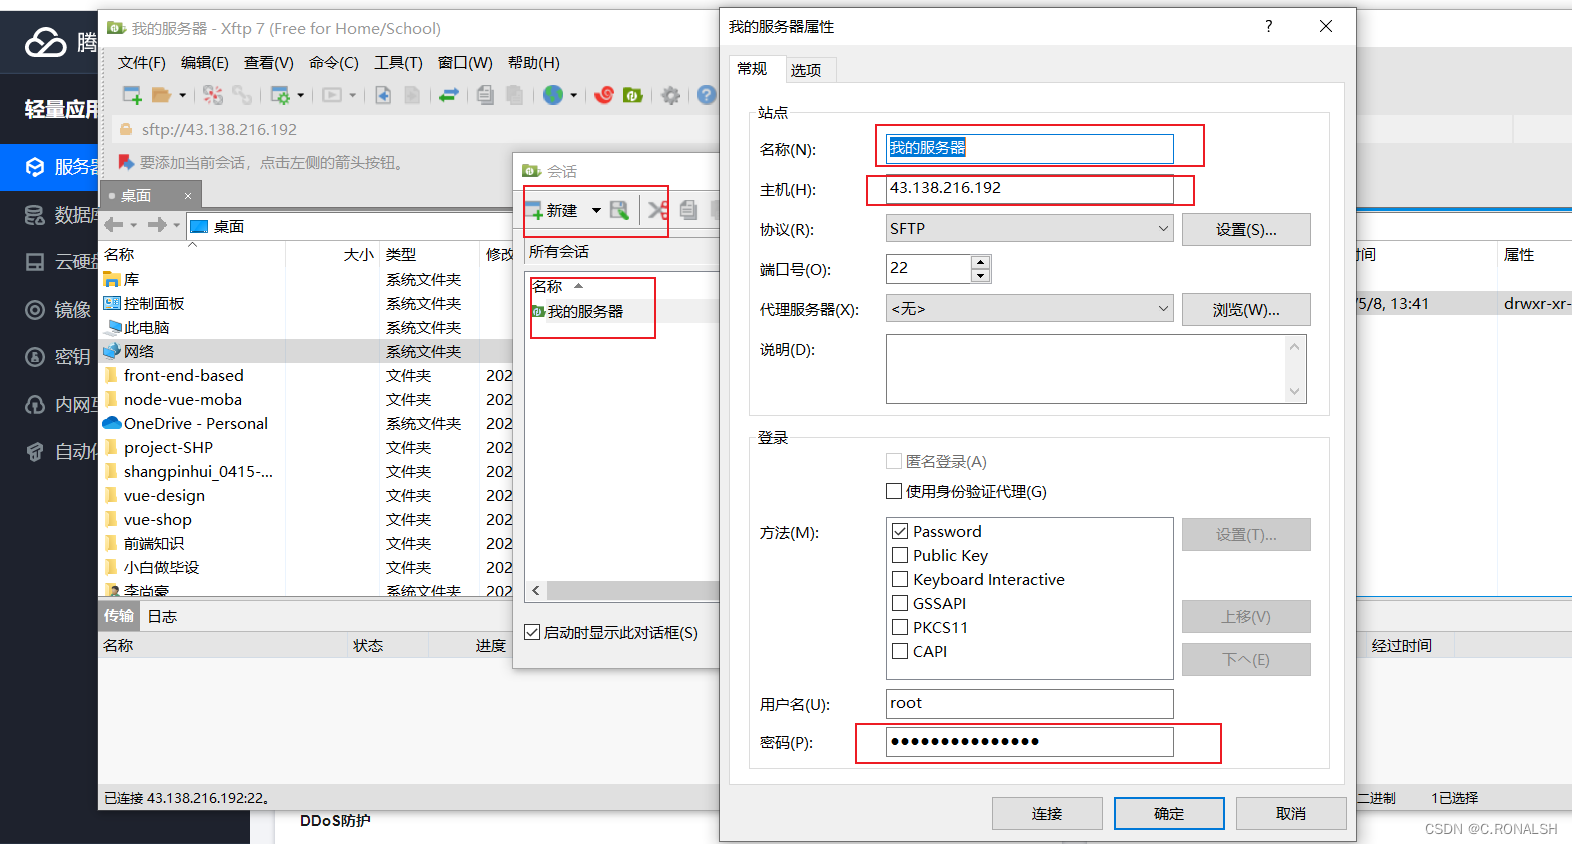
Task: Toggle the Password authentication checkbox
Action: [900, 531]
